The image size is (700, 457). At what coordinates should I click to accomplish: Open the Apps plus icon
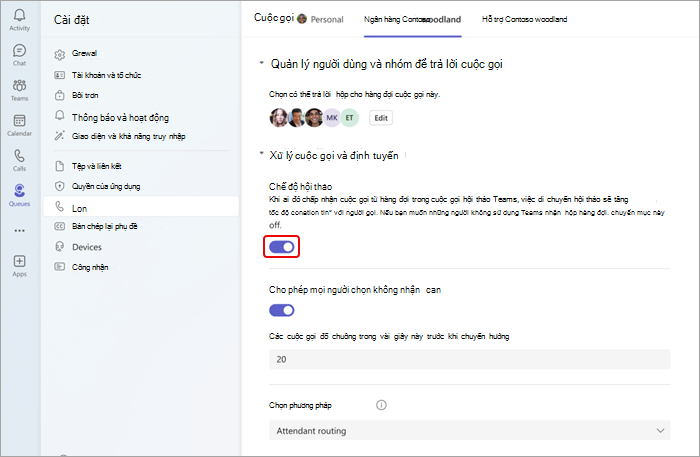pos(19,261)
